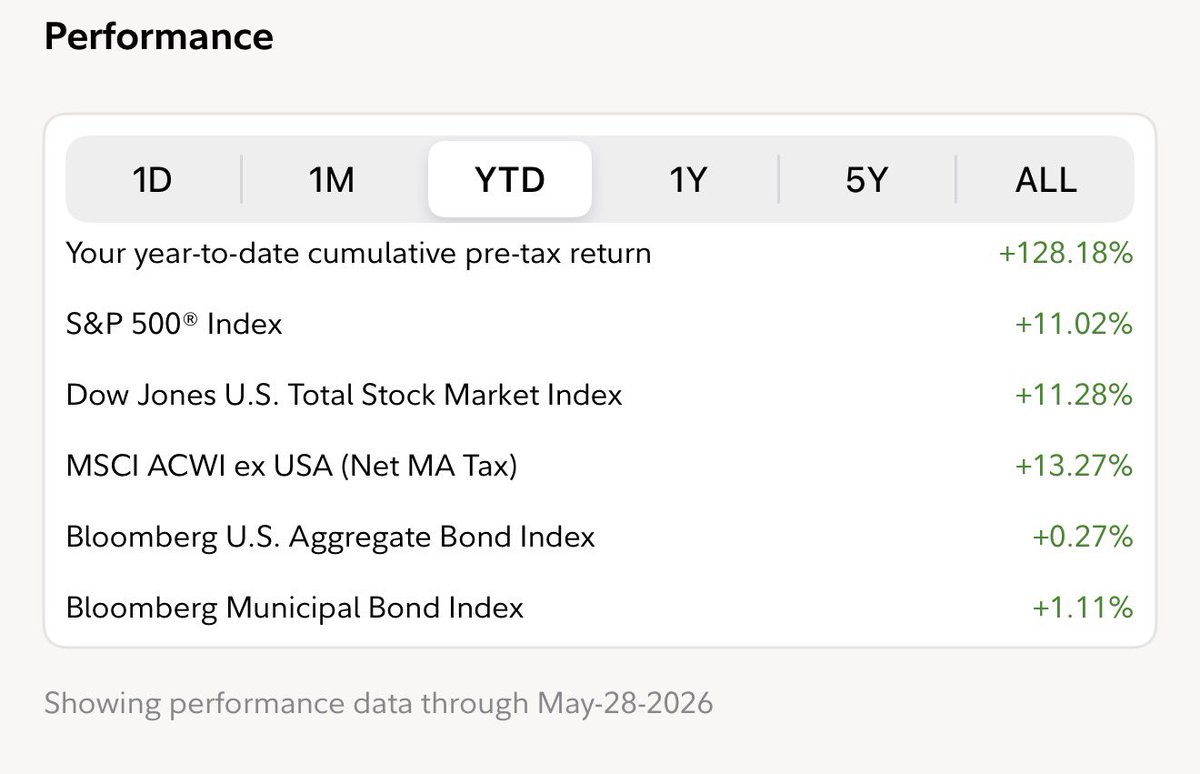Select the Bloomberg Municipal Bond Index row
The image size is (1200, 774).
600,607
